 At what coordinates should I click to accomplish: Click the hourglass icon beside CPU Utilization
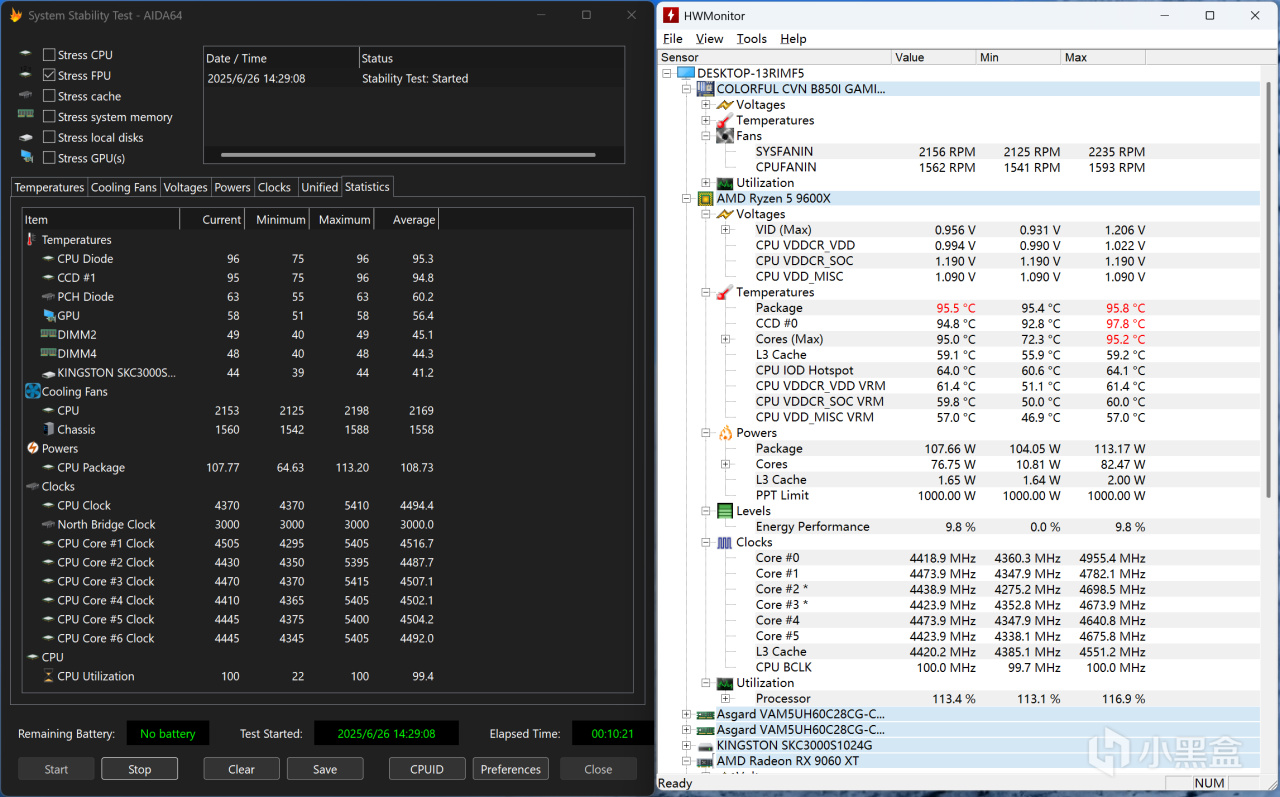48,677
